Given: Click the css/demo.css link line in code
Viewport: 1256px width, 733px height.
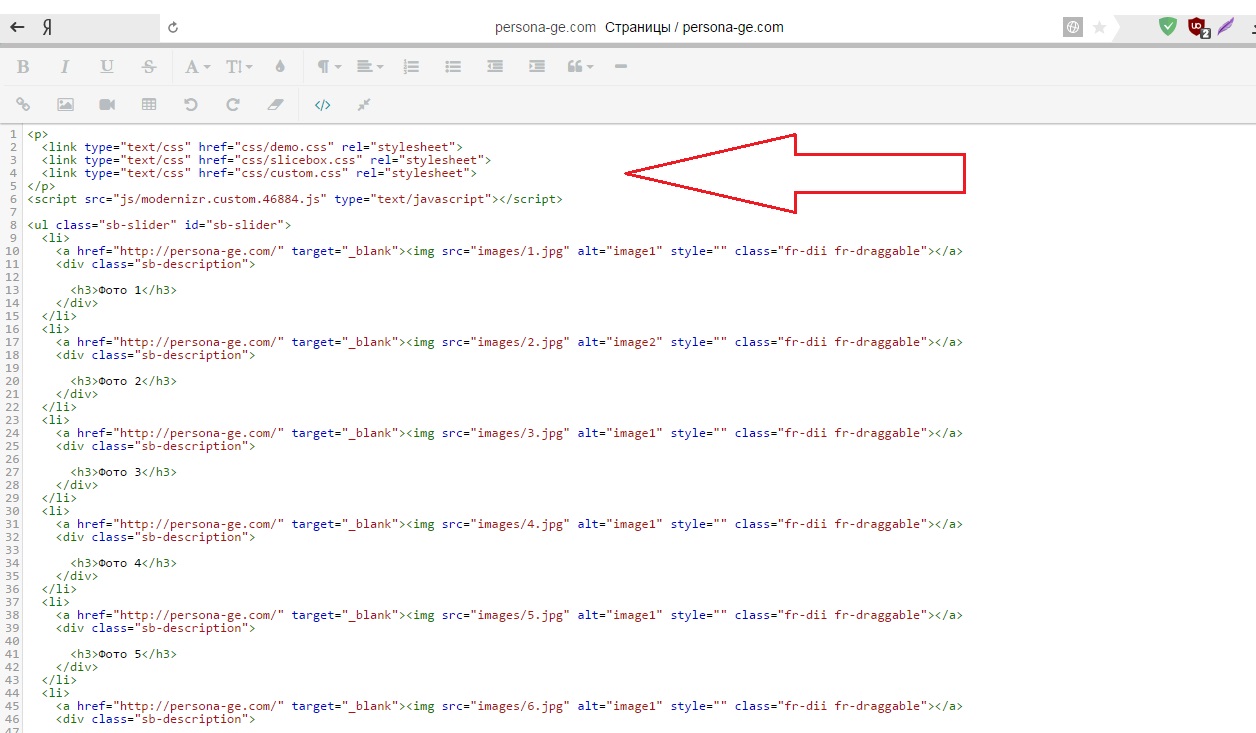Looking at the screenshot, I should coord(252,147).
